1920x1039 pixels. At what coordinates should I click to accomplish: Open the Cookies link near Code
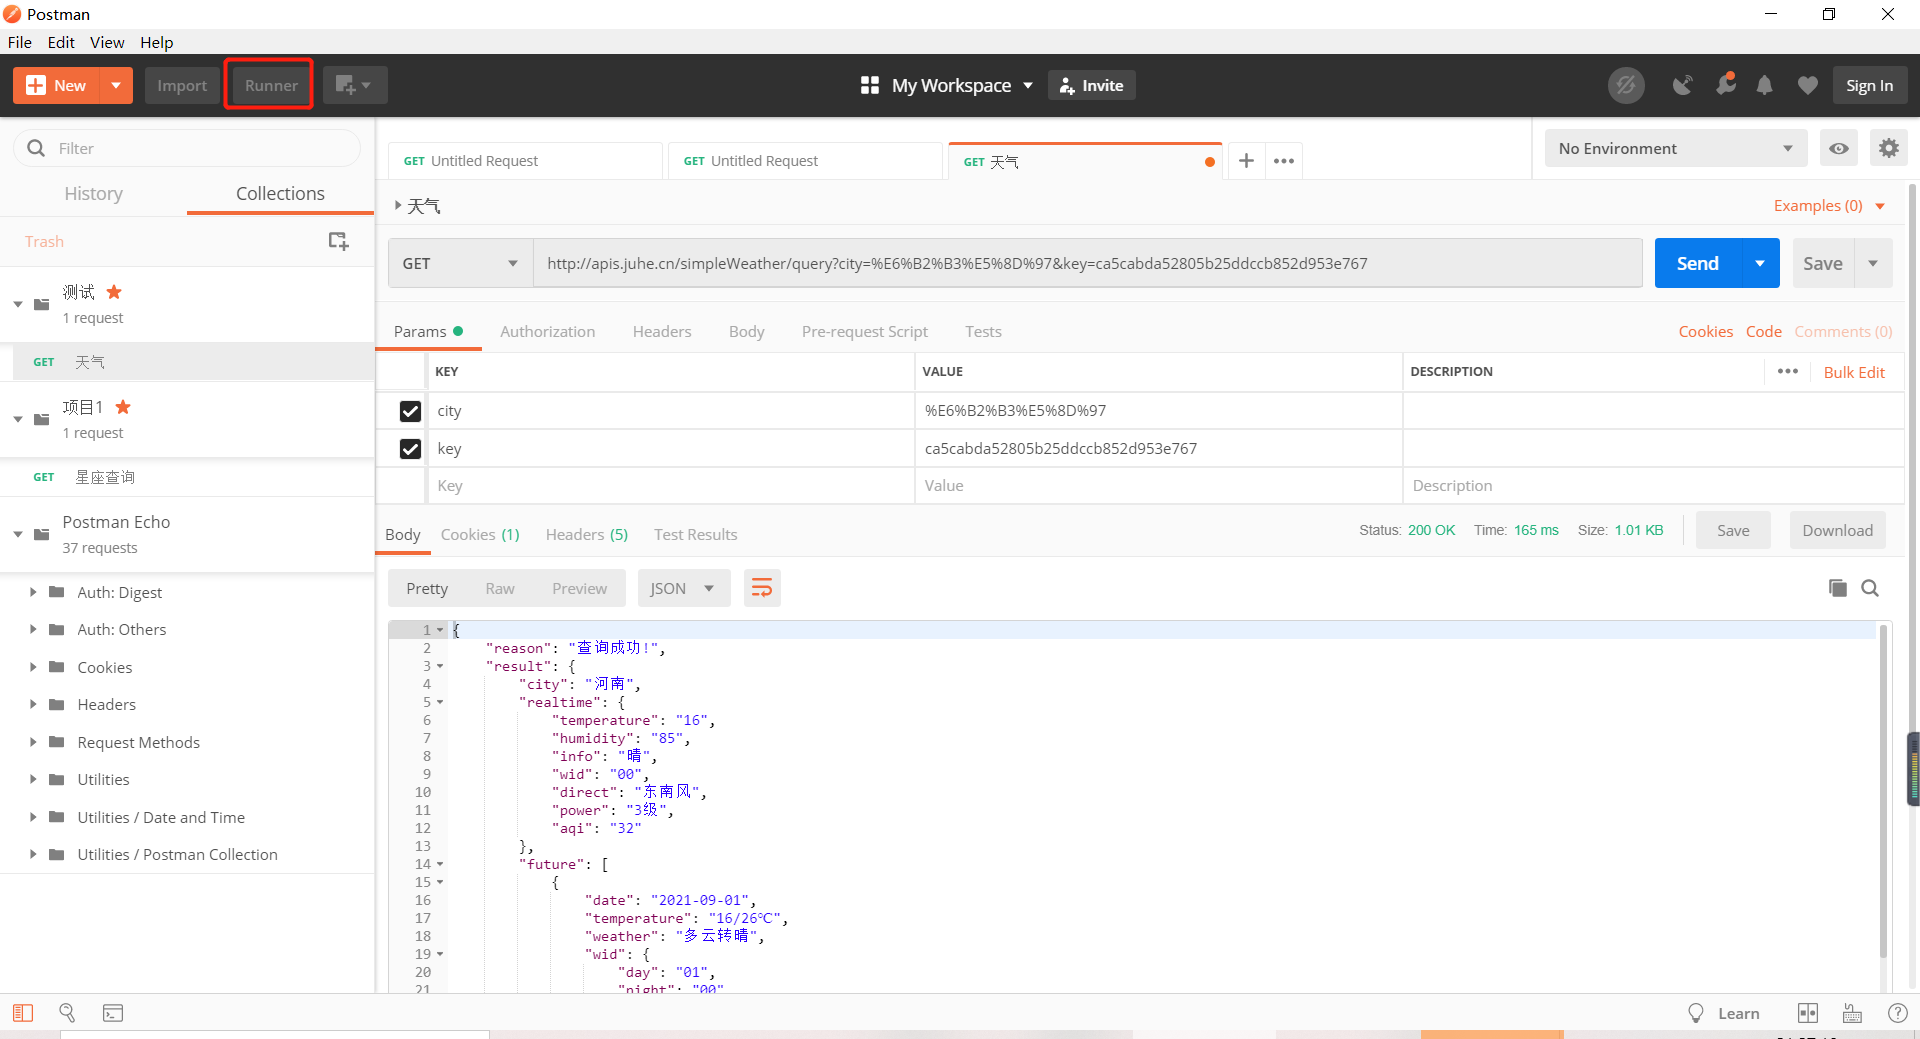(x=1705, y=331)
